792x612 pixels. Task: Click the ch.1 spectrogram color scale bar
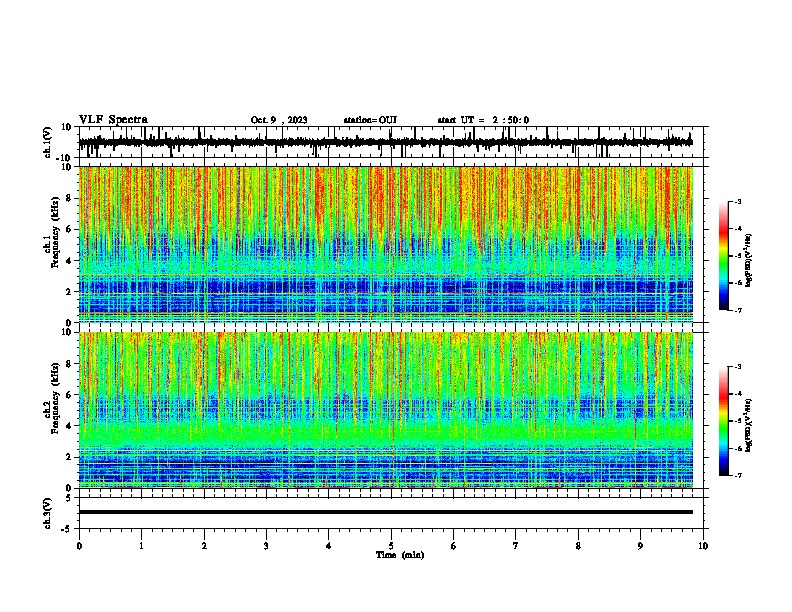[723, 256]
